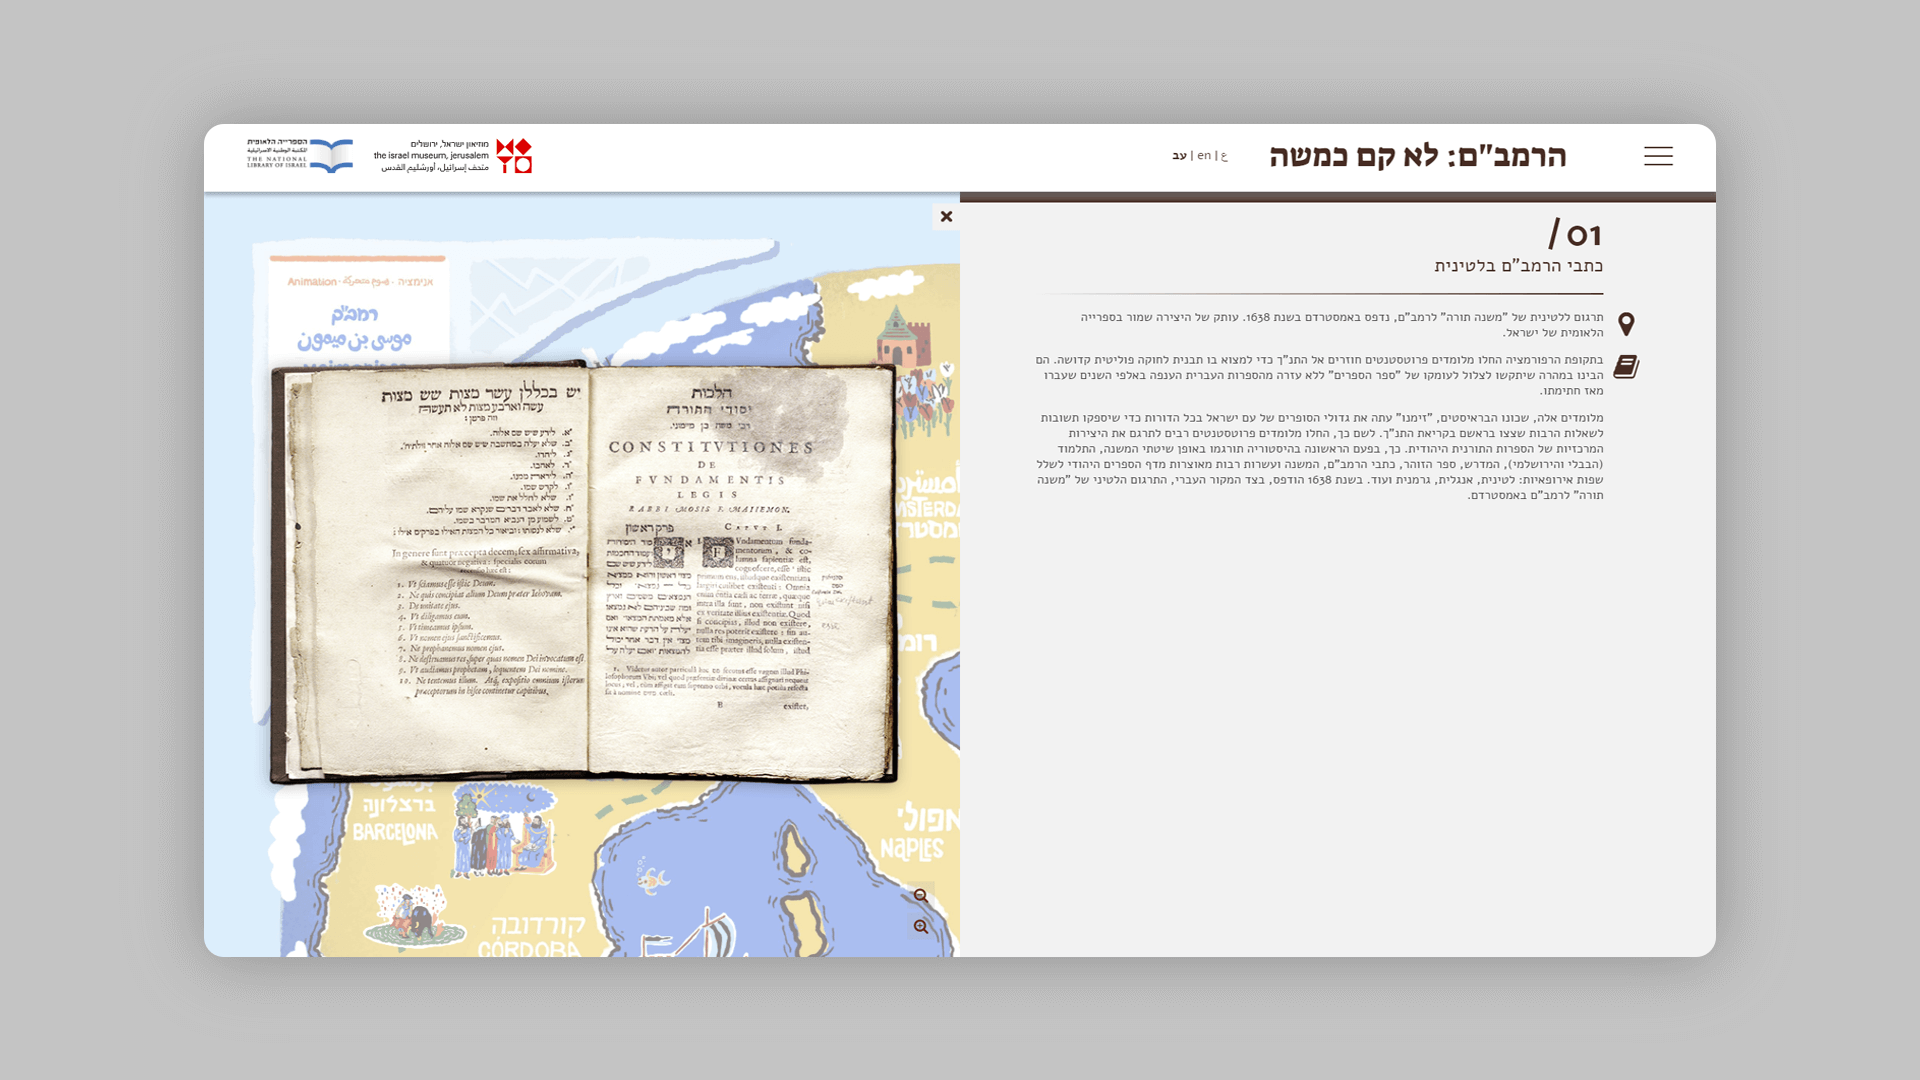Image resolution: width=1920 pixels, height=1080 pixels.
Task: Click the figures illustration near Barcelona
Action: click(x=503, y=832)
